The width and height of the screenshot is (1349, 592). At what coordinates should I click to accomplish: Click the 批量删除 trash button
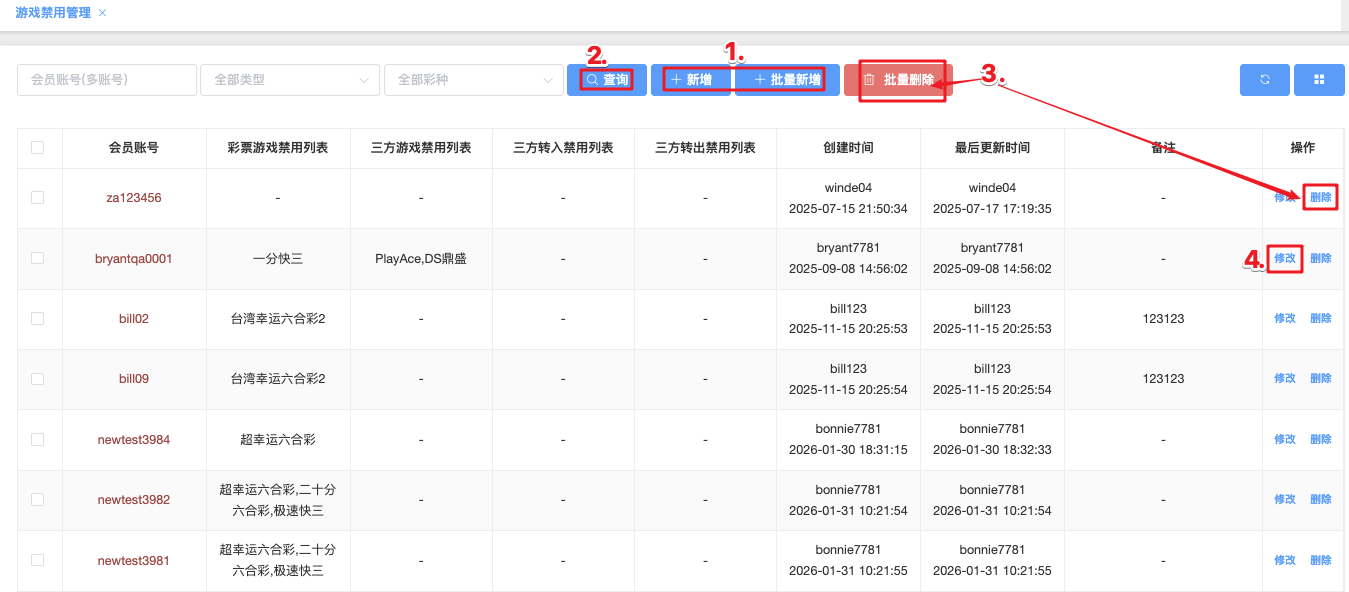click(x=898, y=80)
